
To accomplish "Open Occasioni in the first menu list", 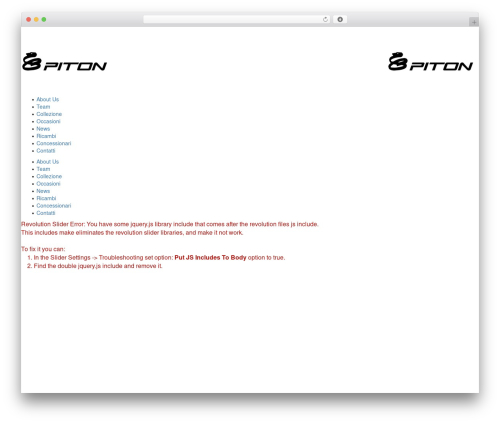I will 48,121.
